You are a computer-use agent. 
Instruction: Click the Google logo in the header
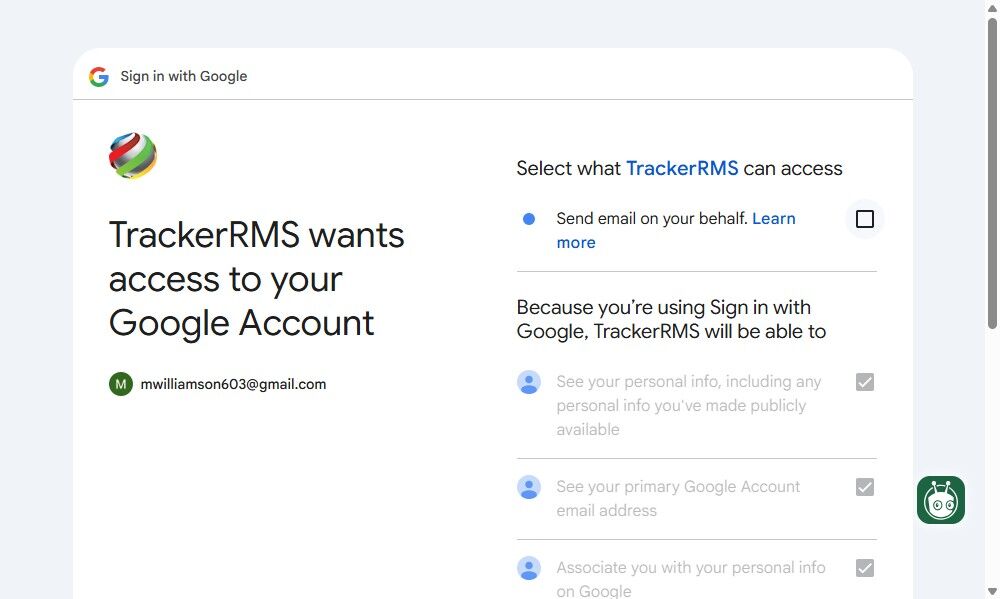[98, 77]
